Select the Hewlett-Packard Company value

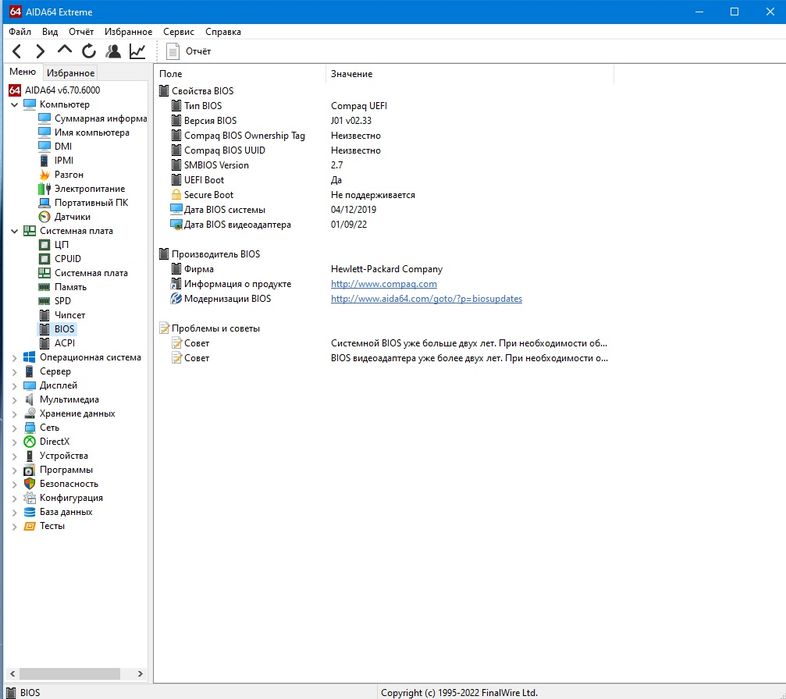click(x=386, y=269)
